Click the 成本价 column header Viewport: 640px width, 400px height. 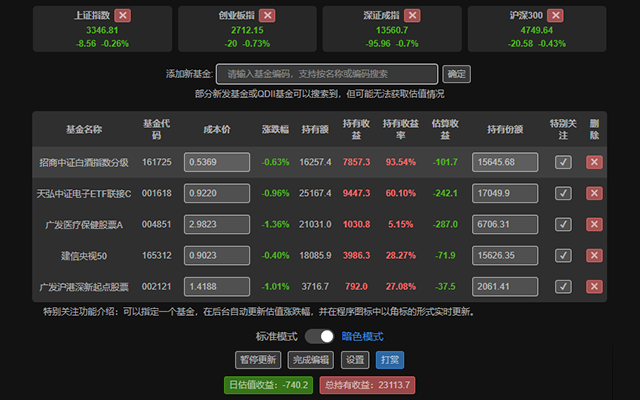(x=217, y=130)
